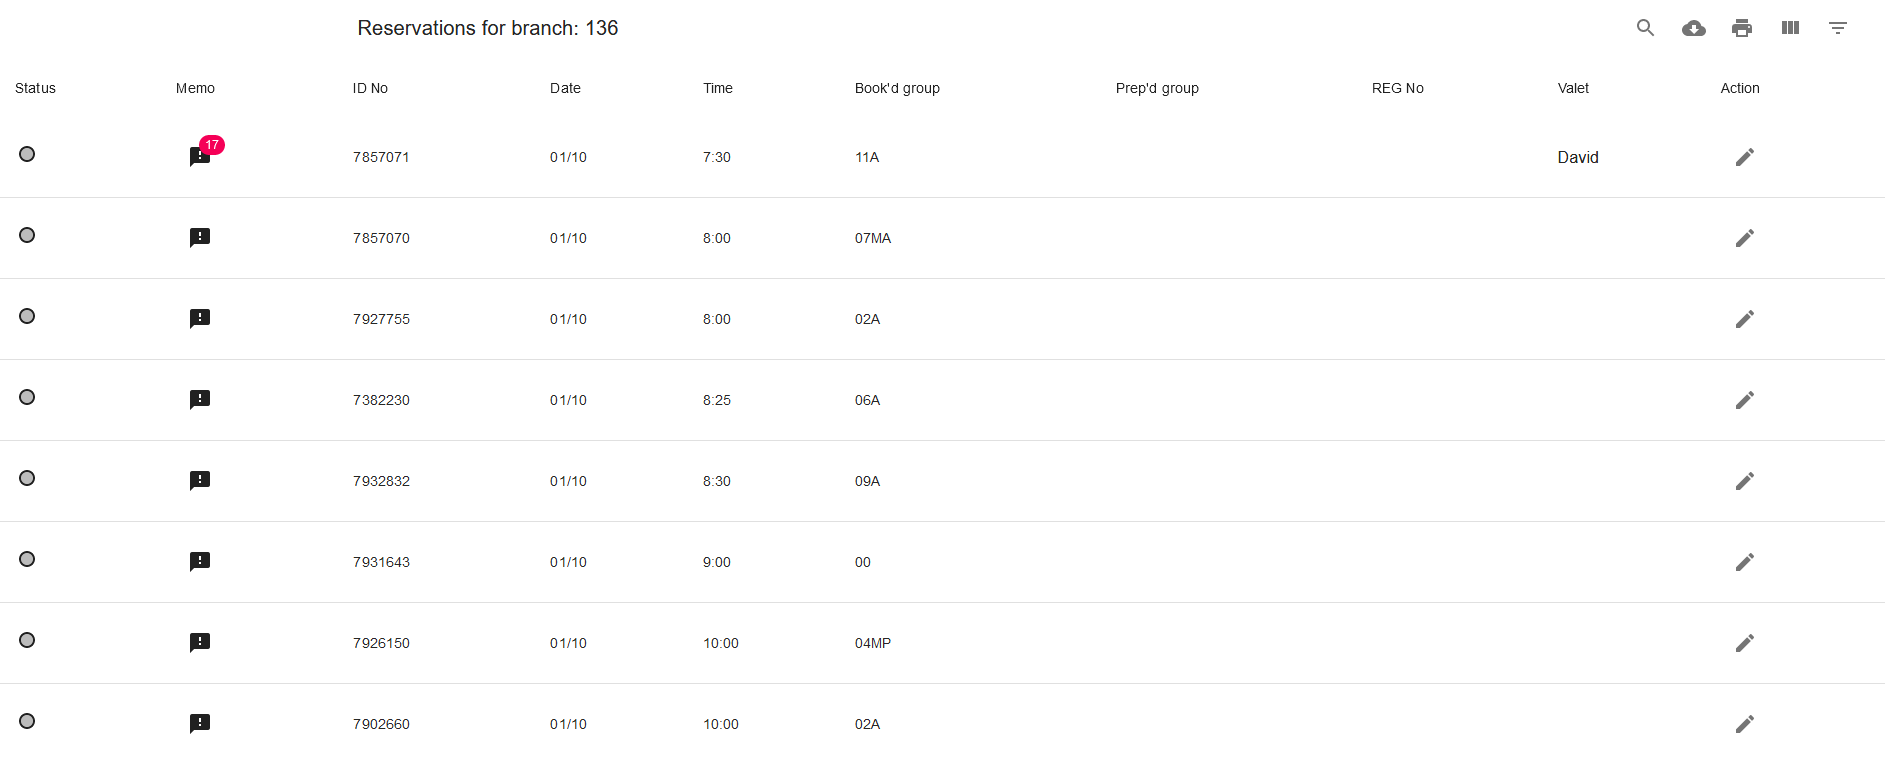Edit reservation 7902660 using pencil icon

click(1744, 724)
